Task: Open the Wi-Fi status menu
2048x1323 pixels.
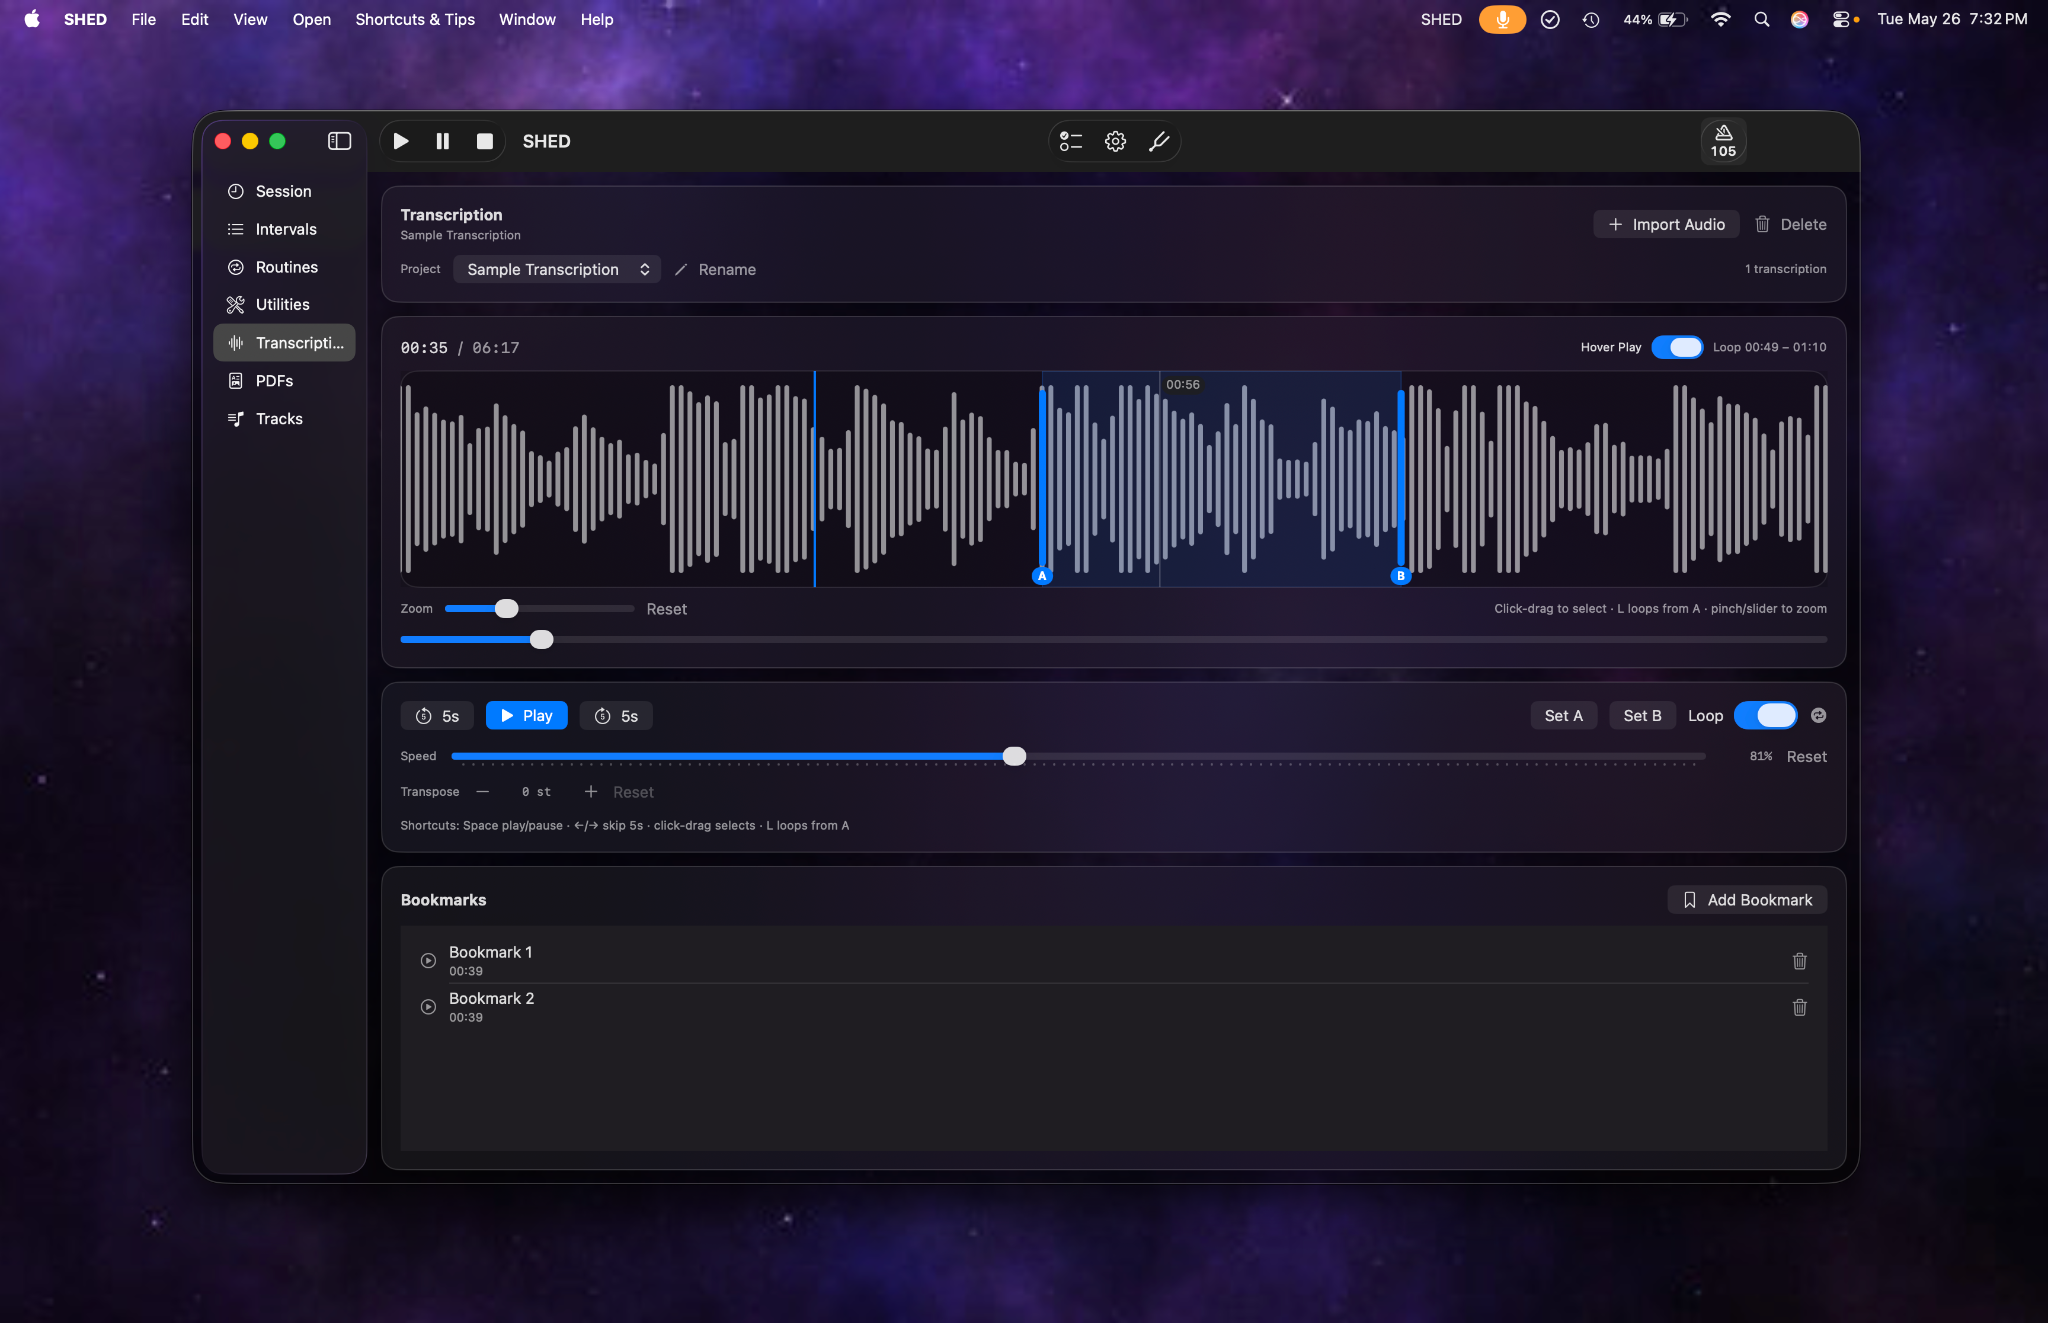Action: tap(1720, 19)
